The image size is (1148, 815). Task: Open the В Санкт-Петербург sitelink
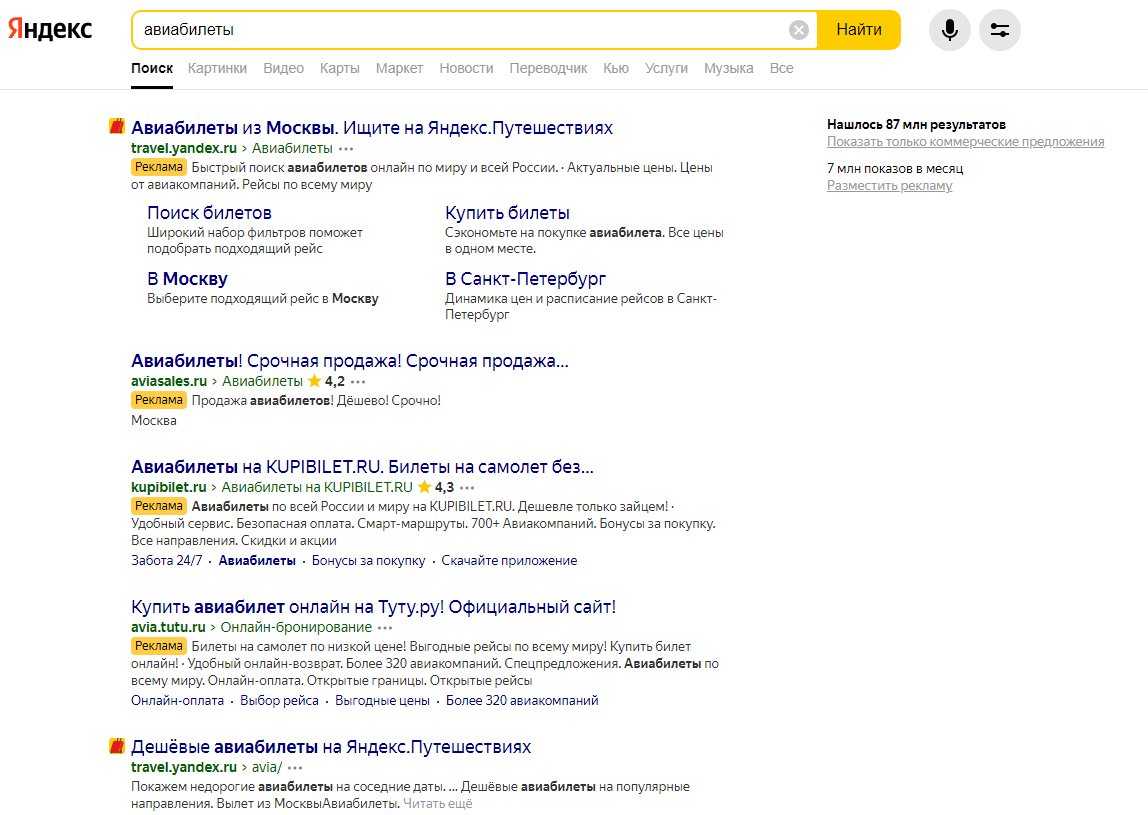pyautogui.click(x=525, y=279)
